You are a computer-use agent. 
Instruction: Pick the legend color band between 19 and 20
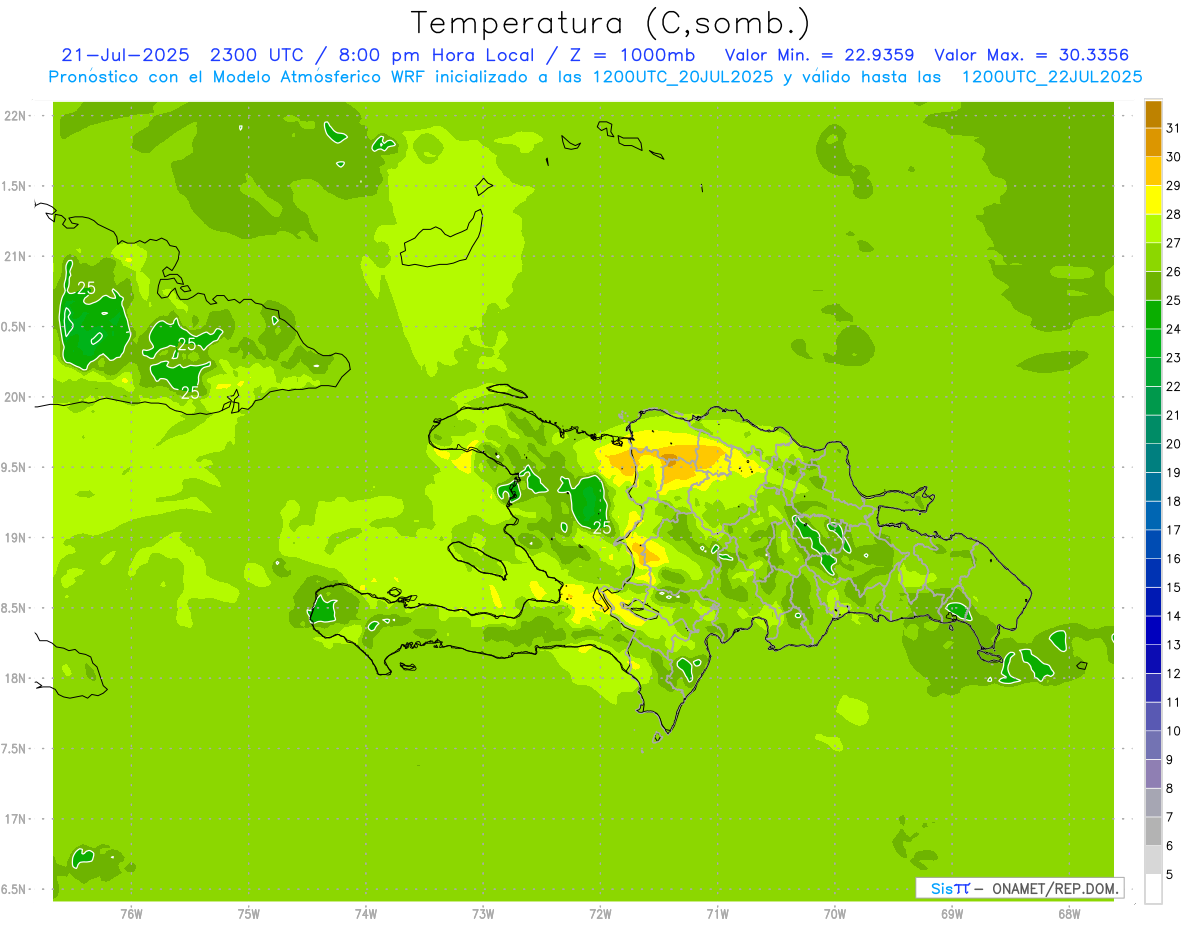[1153, 458]
